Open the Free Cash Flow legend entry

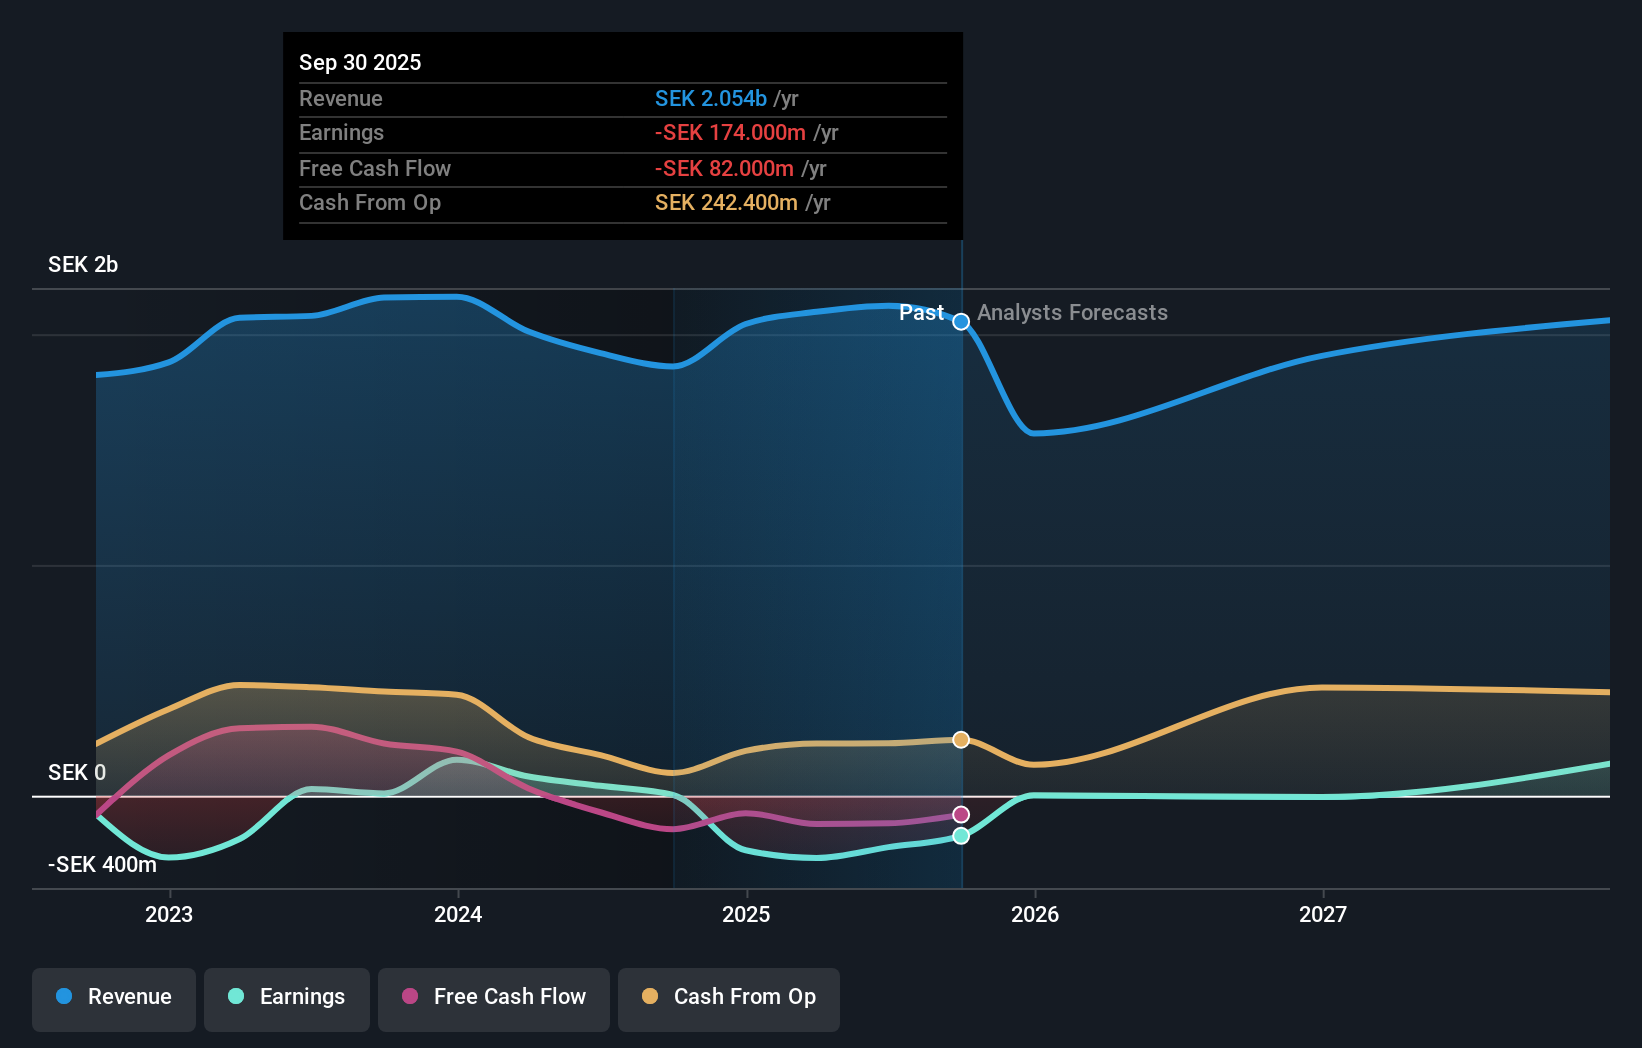pos(494,997)
